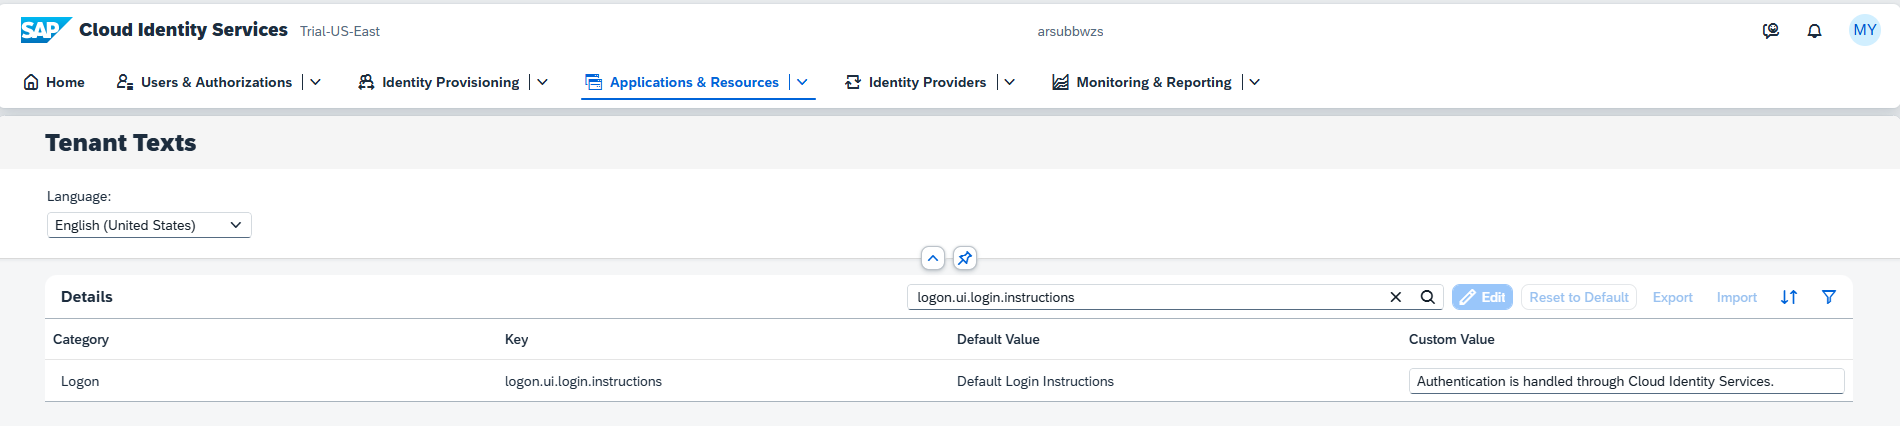
Task: Click the magnifier search icon
Action: 1428,297
